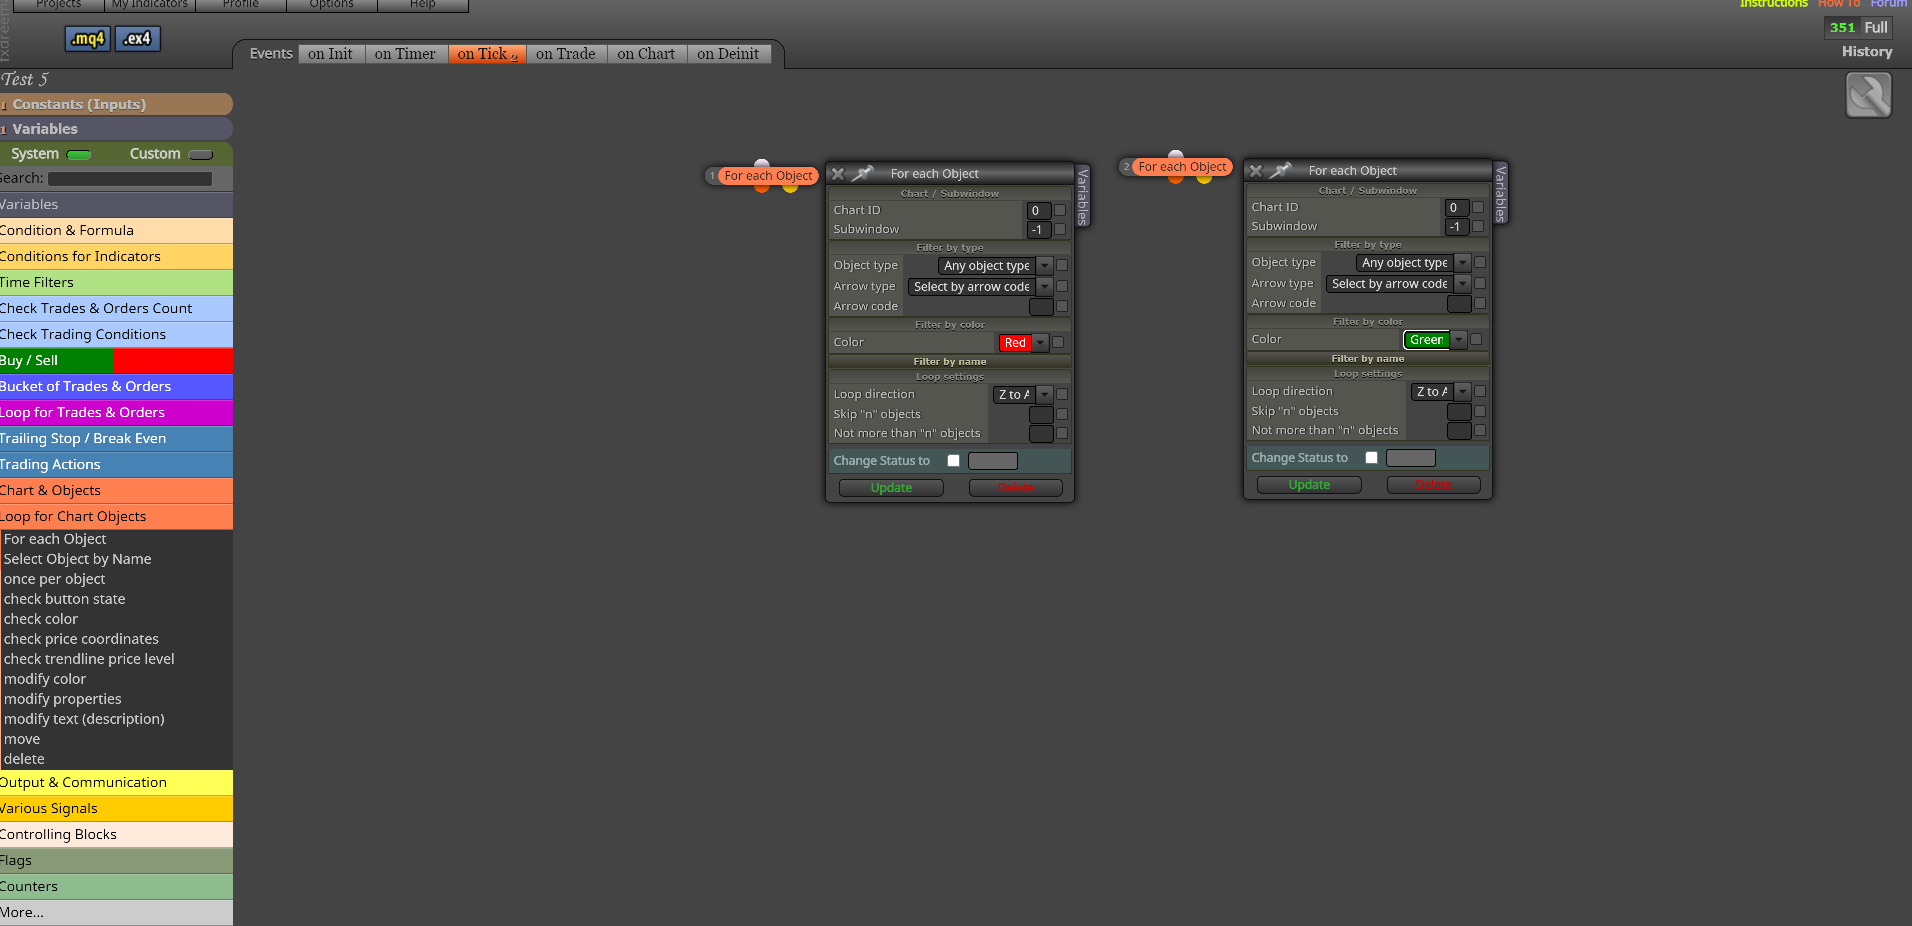Screen dimensions: 1912x926
Task: Click the Full view button
Action: (x=1876, y=28)
